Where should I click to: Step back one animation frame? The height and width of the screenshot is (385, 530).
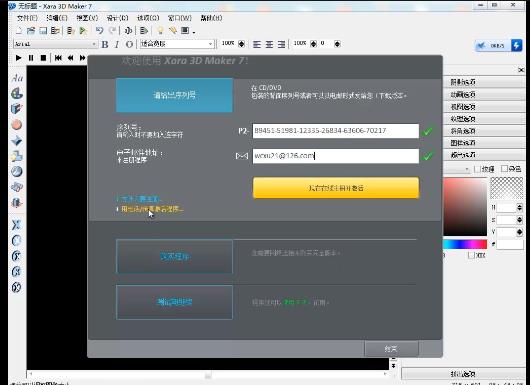[x=70, y=58]
